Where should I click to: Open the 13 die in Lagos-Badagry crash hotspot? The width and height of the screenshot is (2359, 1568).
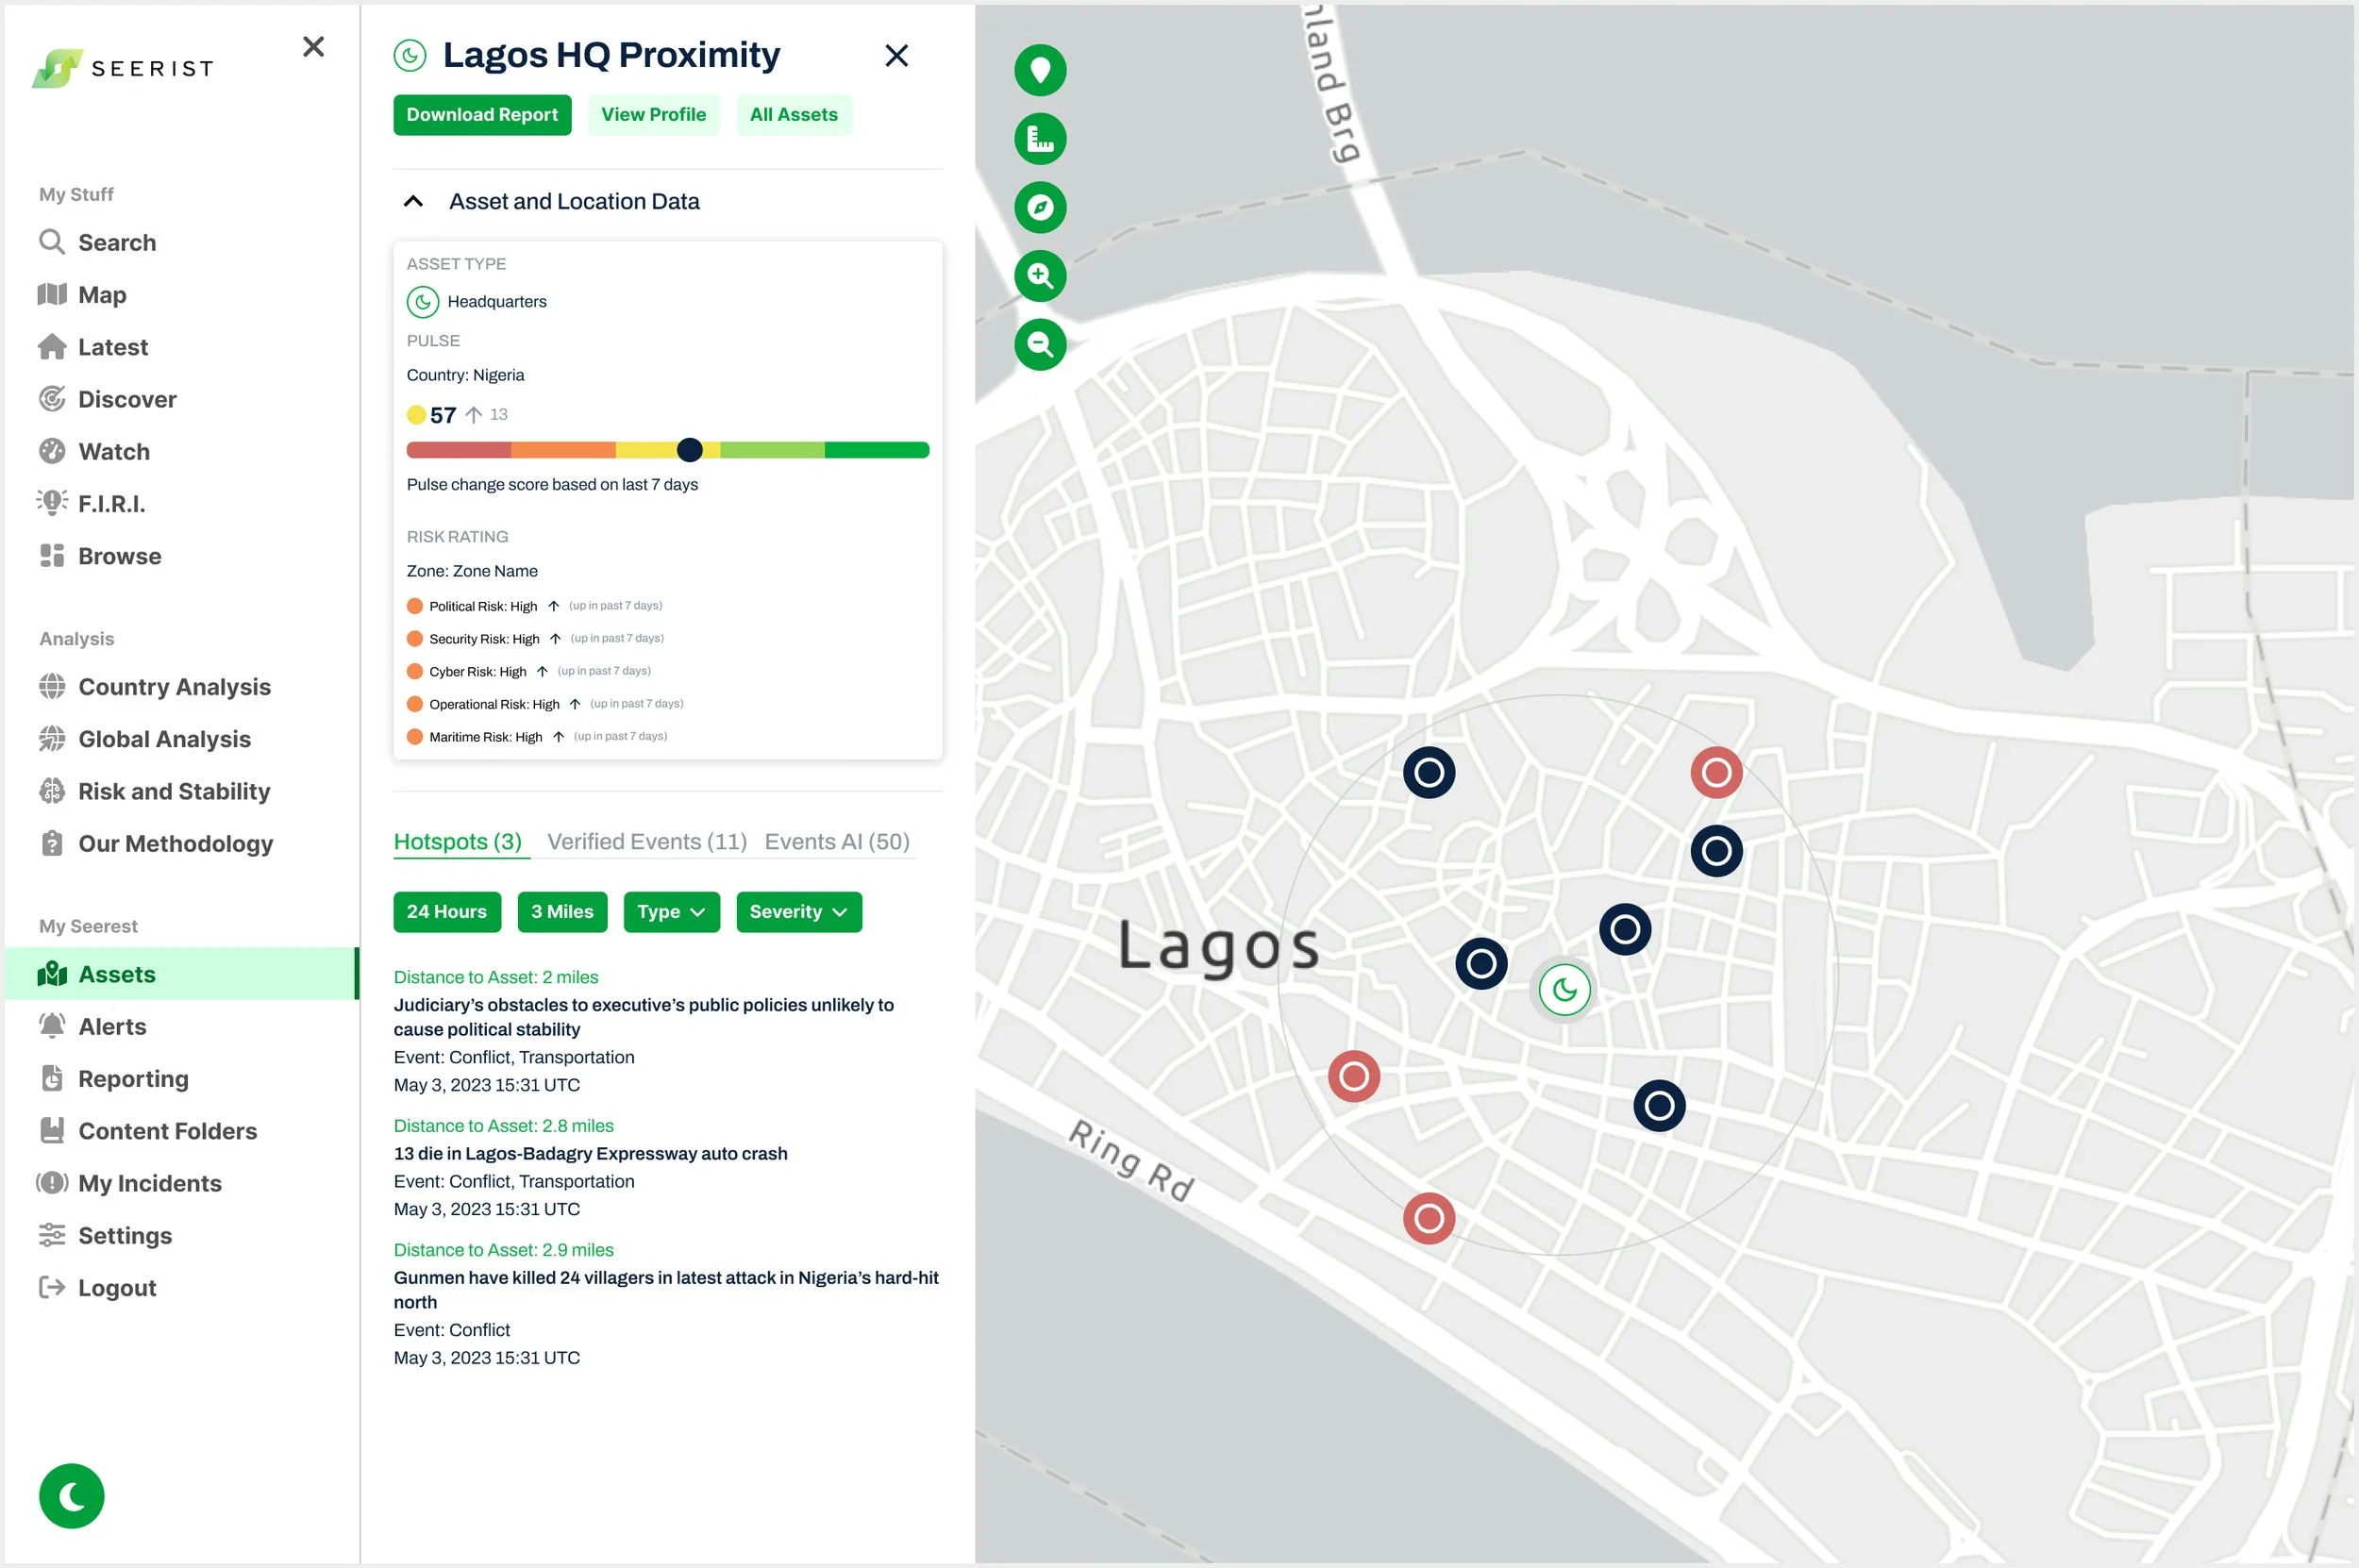coord(590,1154)
